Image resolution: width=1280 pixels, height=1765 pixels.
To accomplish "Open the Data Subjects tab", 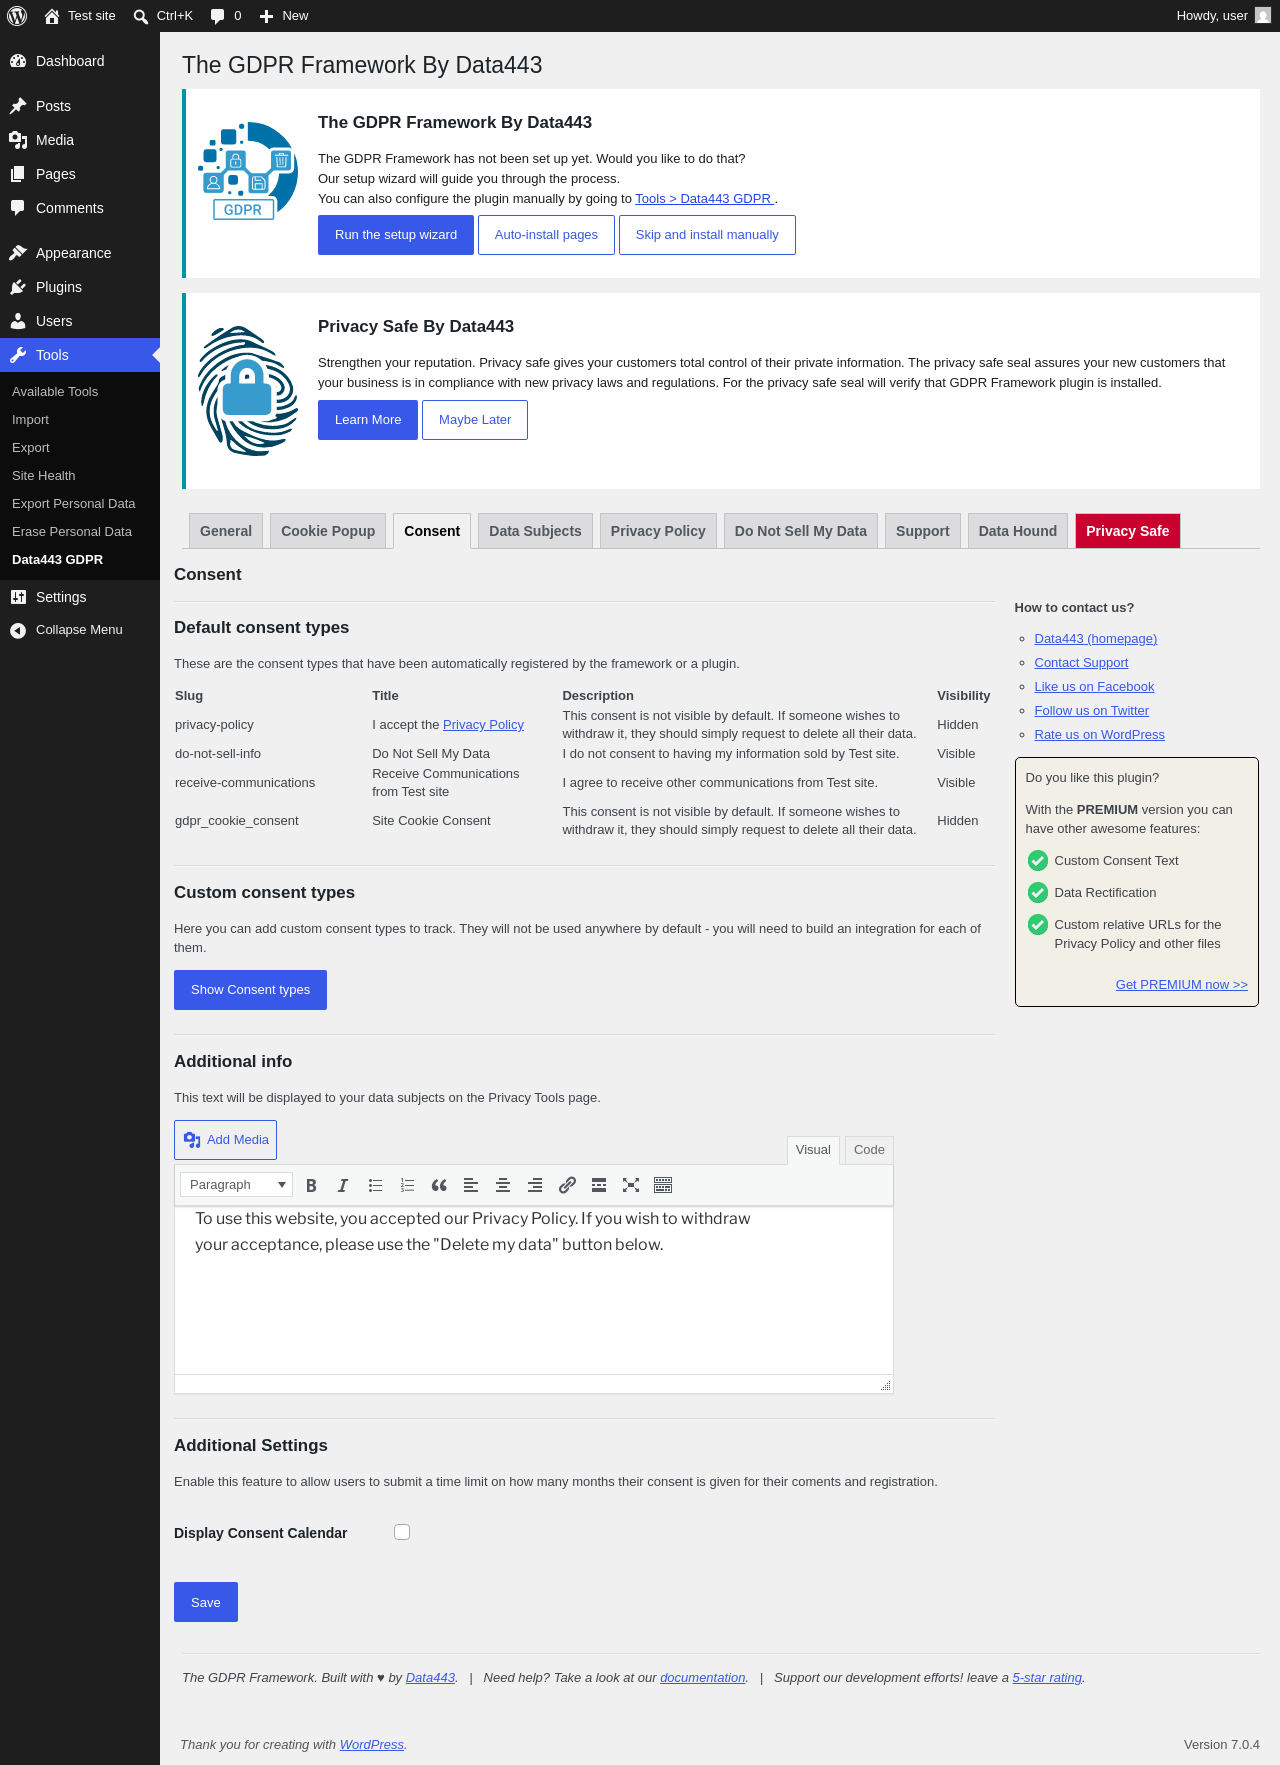I will coord(535,531).
